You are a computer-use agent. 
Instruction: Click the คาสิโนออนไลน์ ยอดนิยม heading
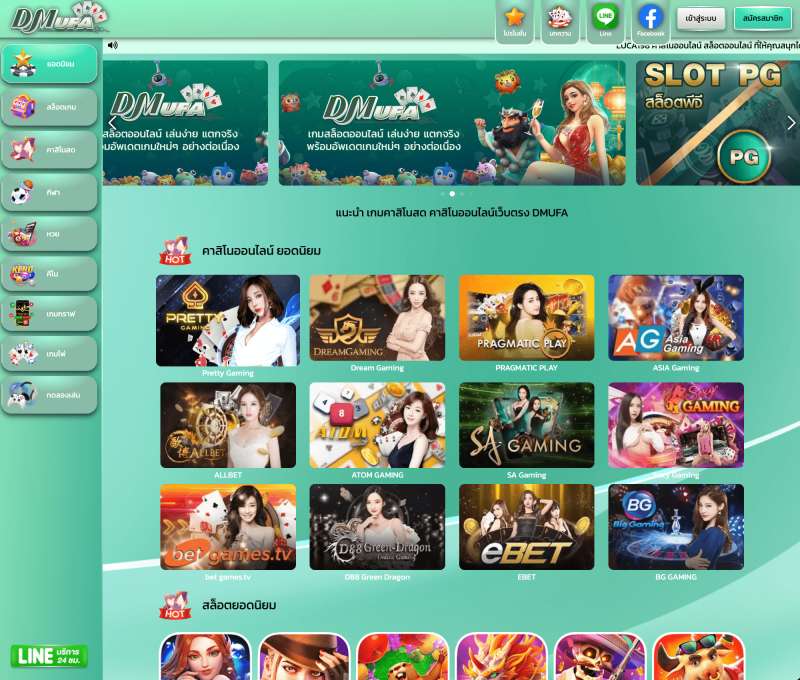tap(261, 251)
